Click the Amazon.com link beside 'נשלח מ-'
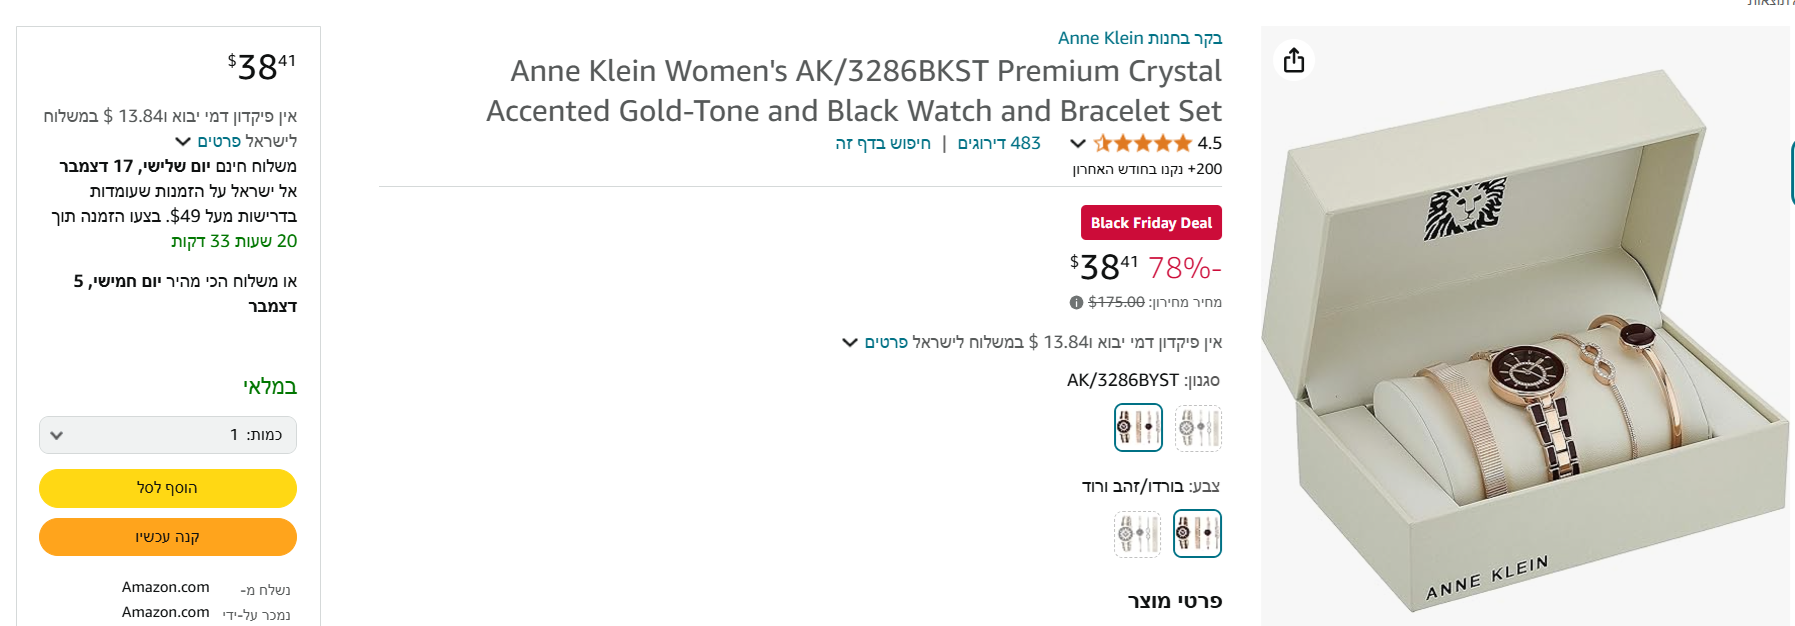Viewport: 1795px width, 626px height. click(166, 587)
